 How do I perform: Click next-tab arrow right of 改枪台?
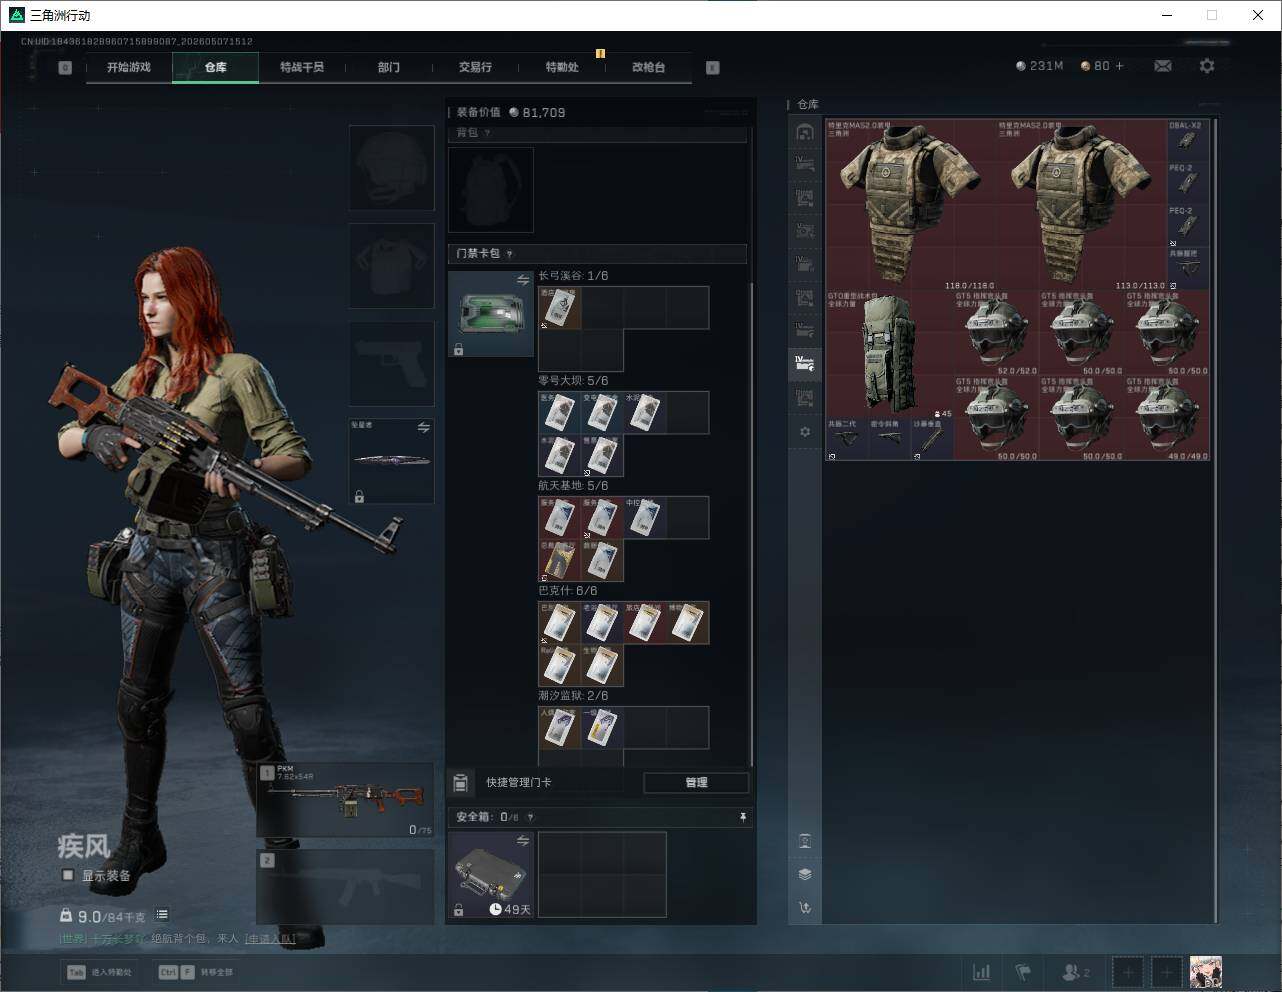[713, 68]
